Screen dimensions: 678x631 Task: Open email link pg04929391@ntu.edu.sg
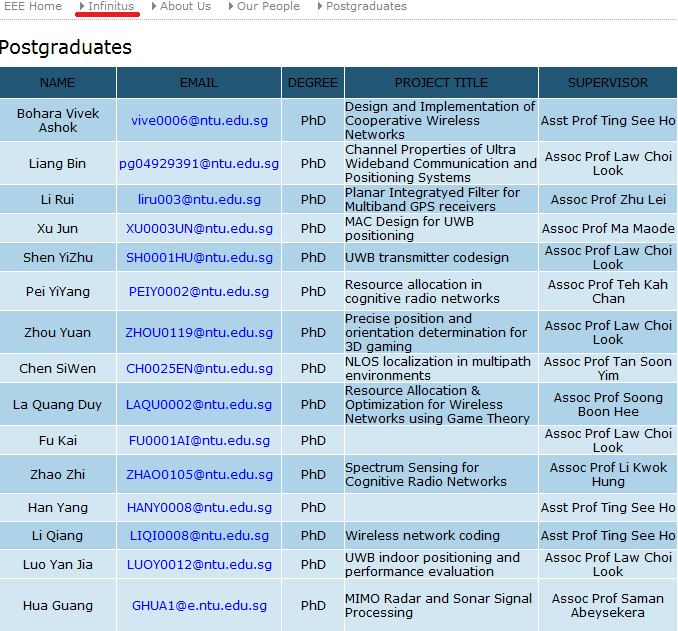(x=199, y=164)
